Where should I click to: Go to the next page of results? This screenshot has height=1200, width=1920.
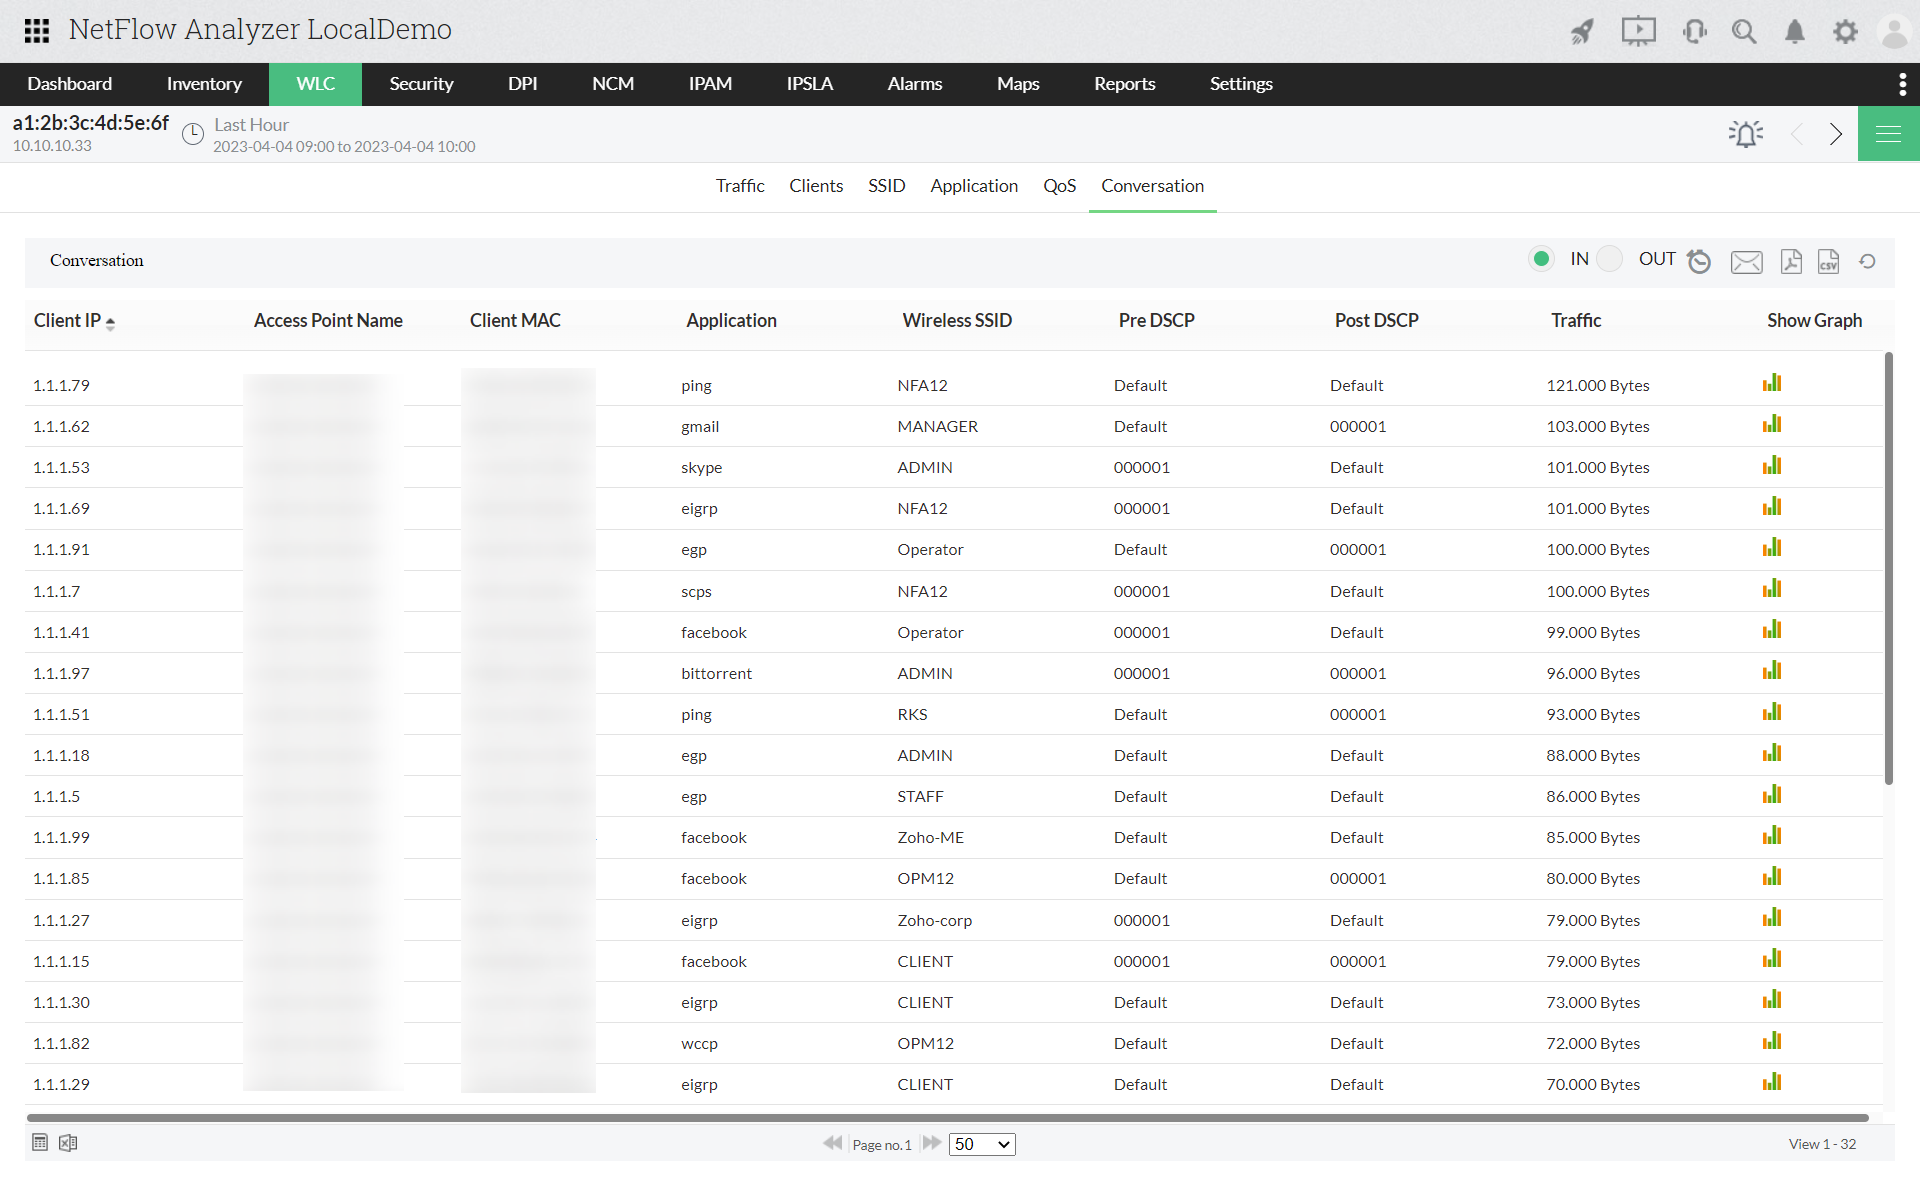pyautogui.click(x=931, y=1143)
